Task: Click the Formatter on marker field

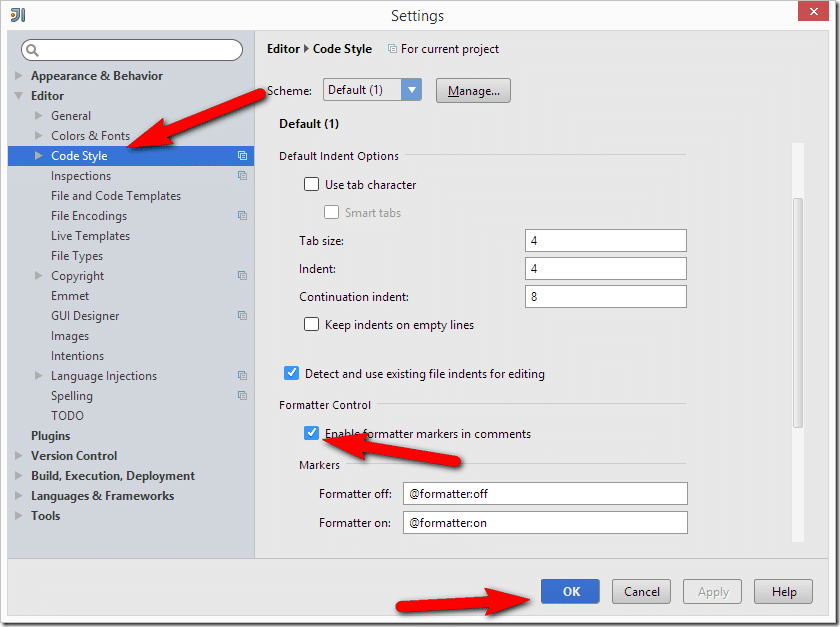Action: coord(545,522)
